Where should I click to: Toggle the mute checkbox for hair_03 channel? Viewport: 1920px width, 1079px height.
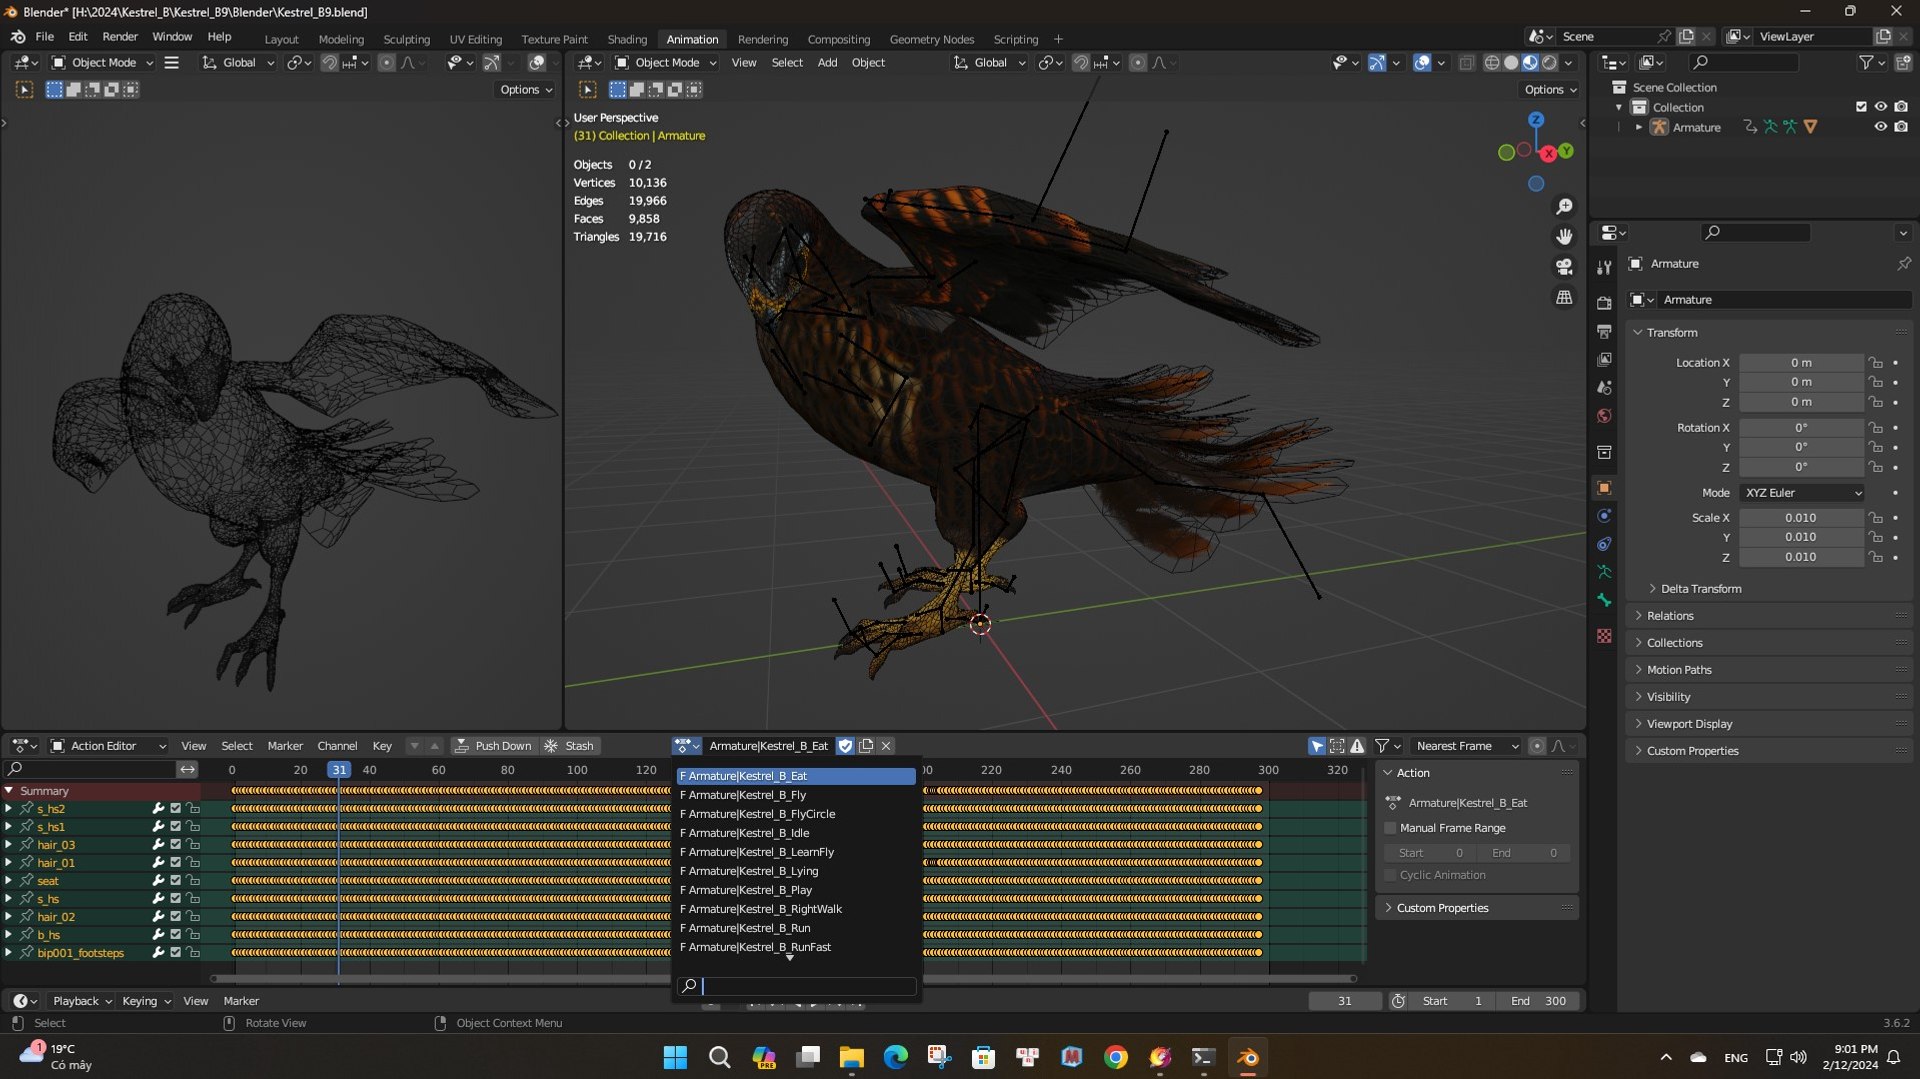pos(175,845)
